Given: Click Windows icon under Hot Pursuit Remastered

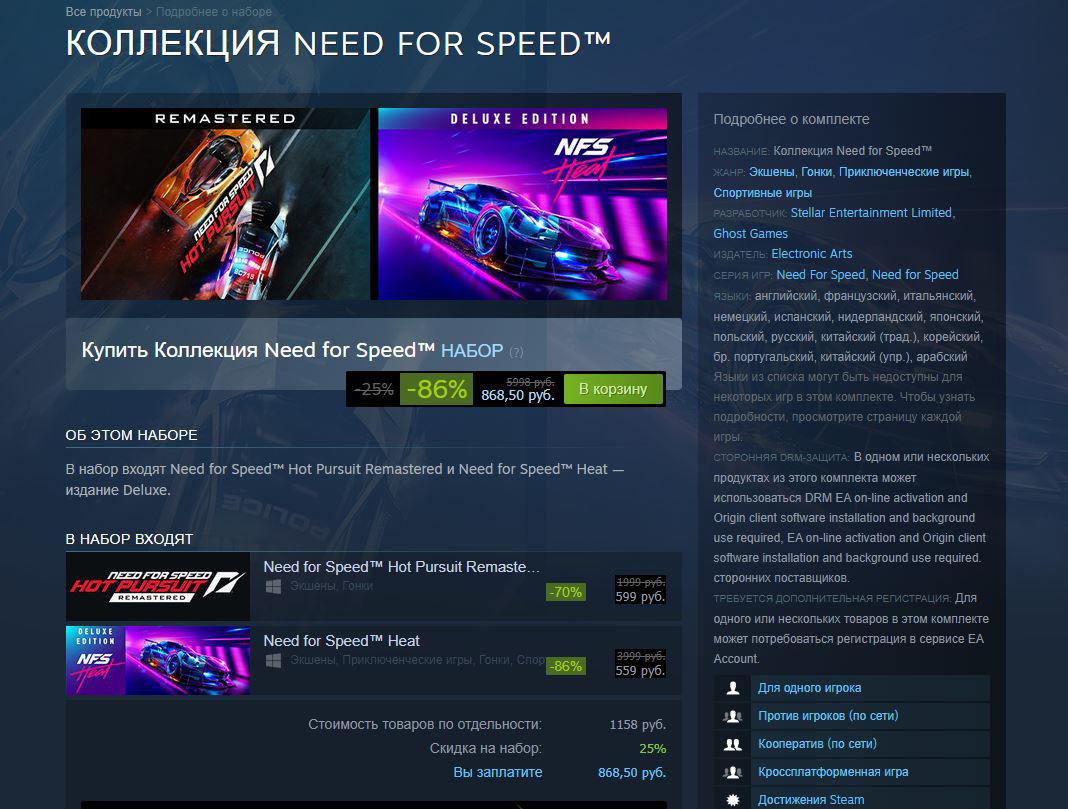Looking at the screenshot, I should click(x=273, y=586).
